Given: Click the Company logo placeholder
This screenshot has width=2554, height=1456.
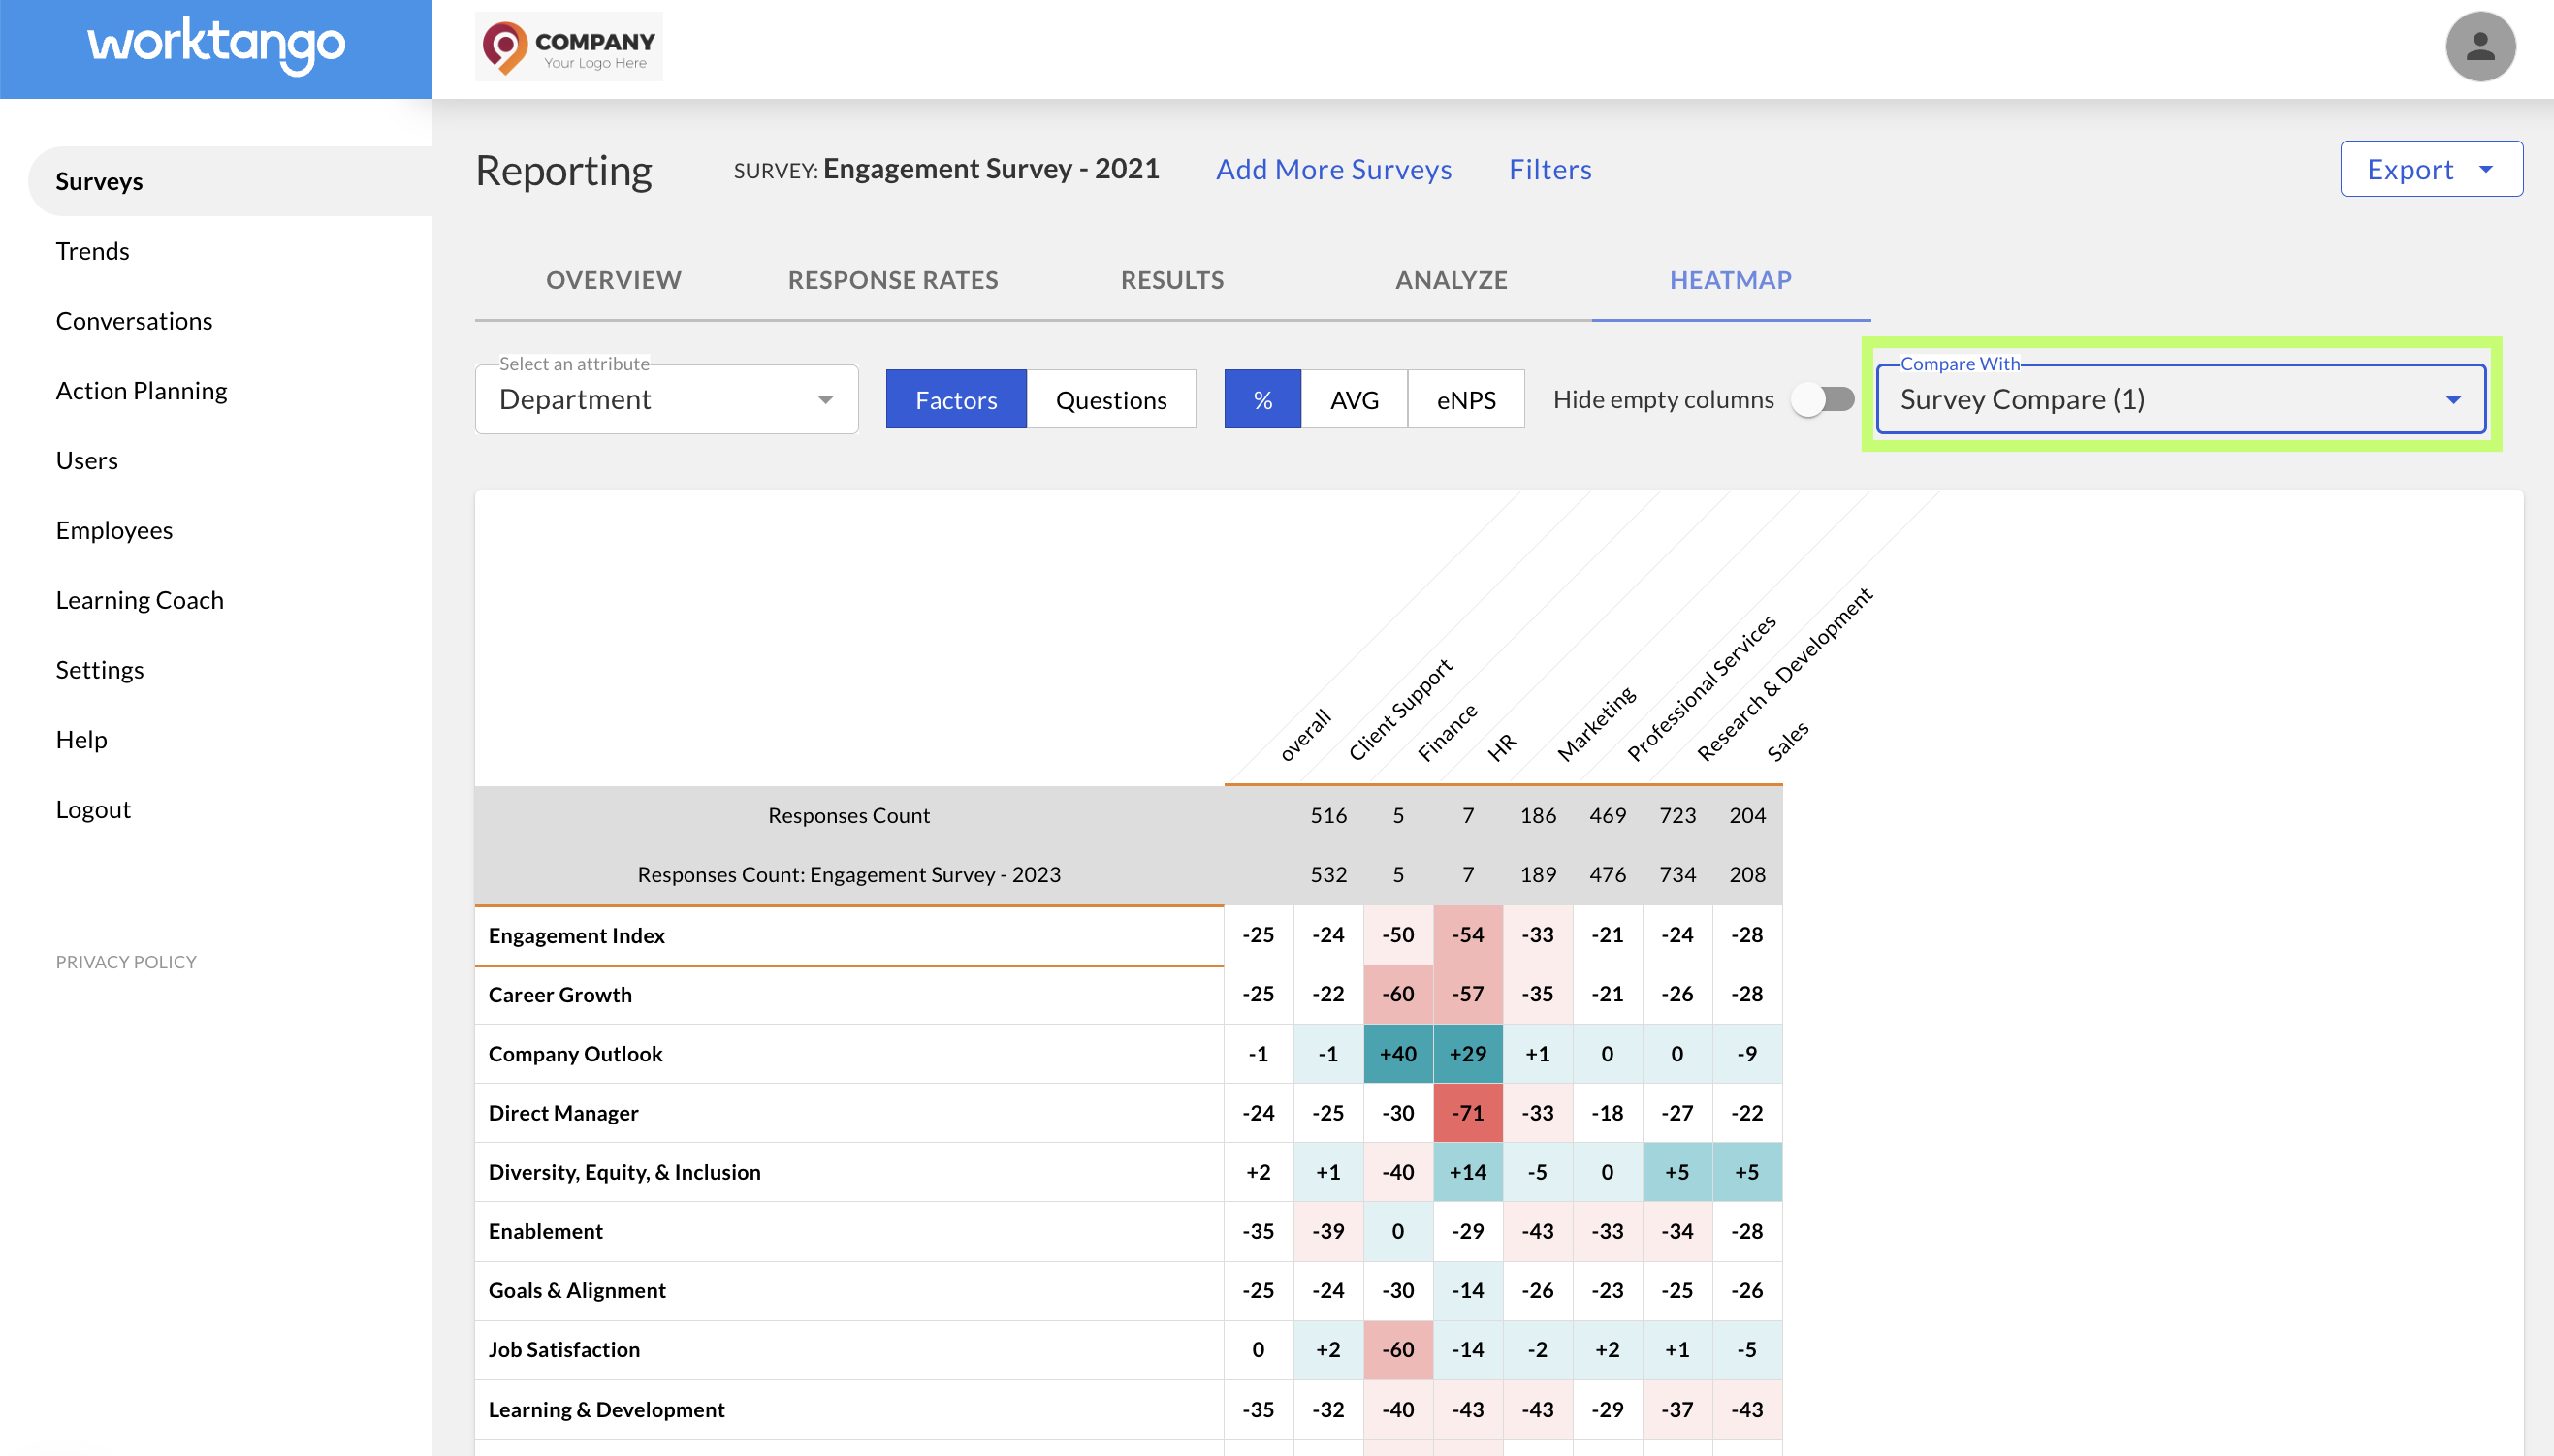Looking at the screenshot, I should coord(568,47).
